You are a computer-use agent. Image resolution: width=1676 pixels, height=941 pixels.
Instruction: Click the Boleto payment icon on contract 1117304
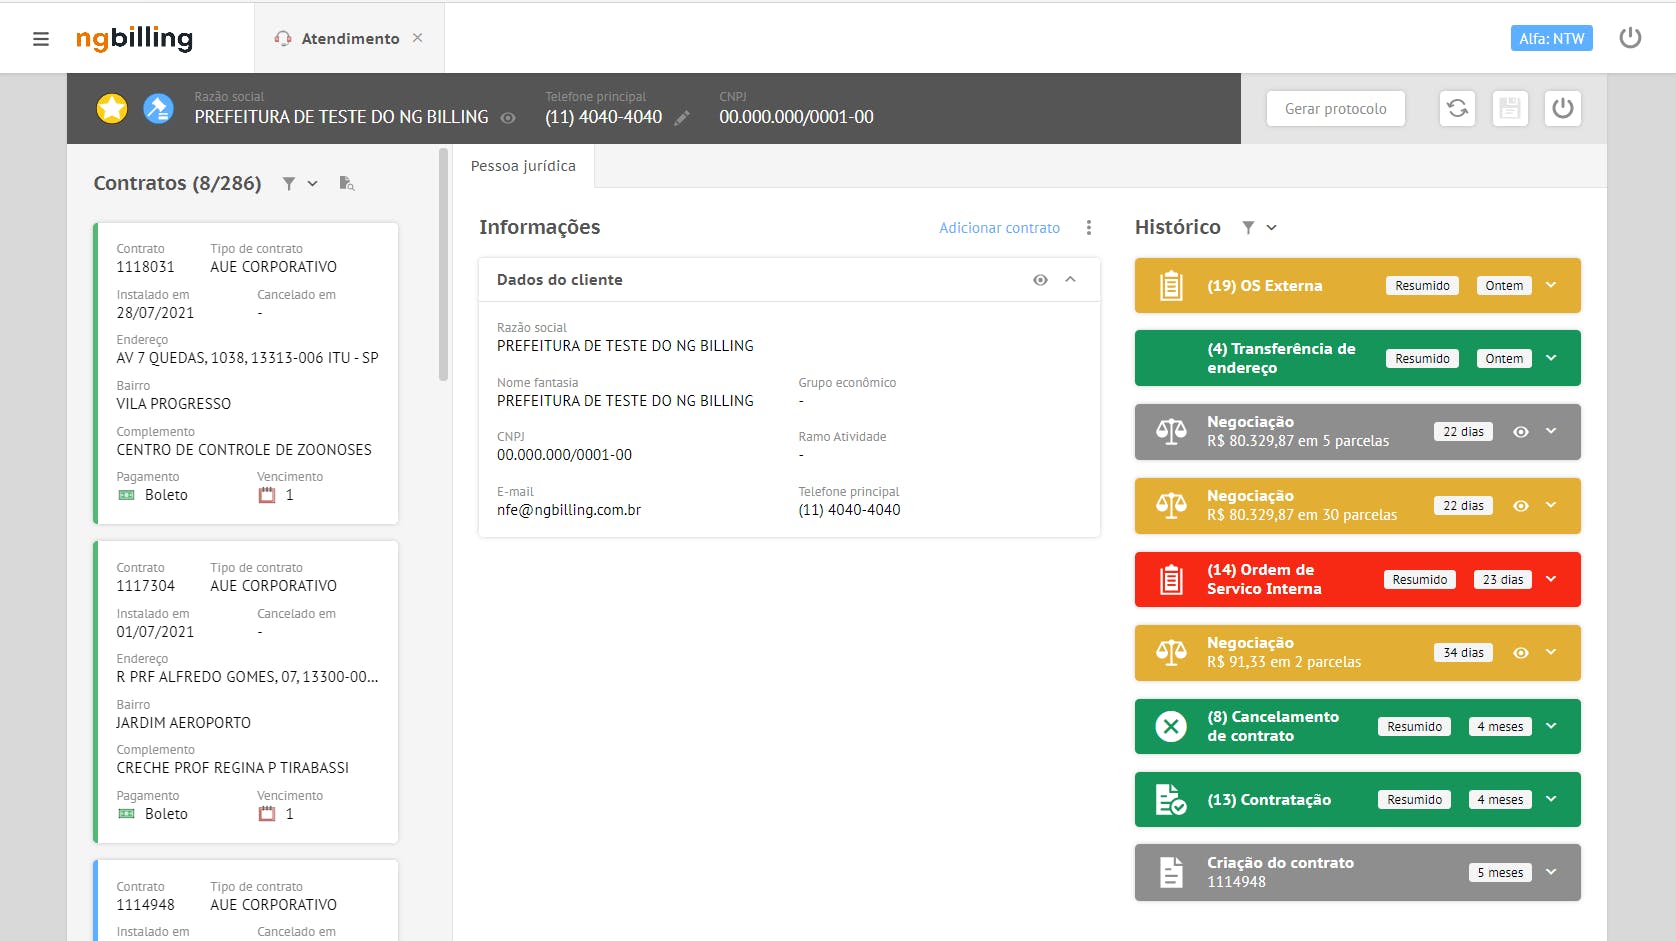pyautogui.click(x=126, y=814)
